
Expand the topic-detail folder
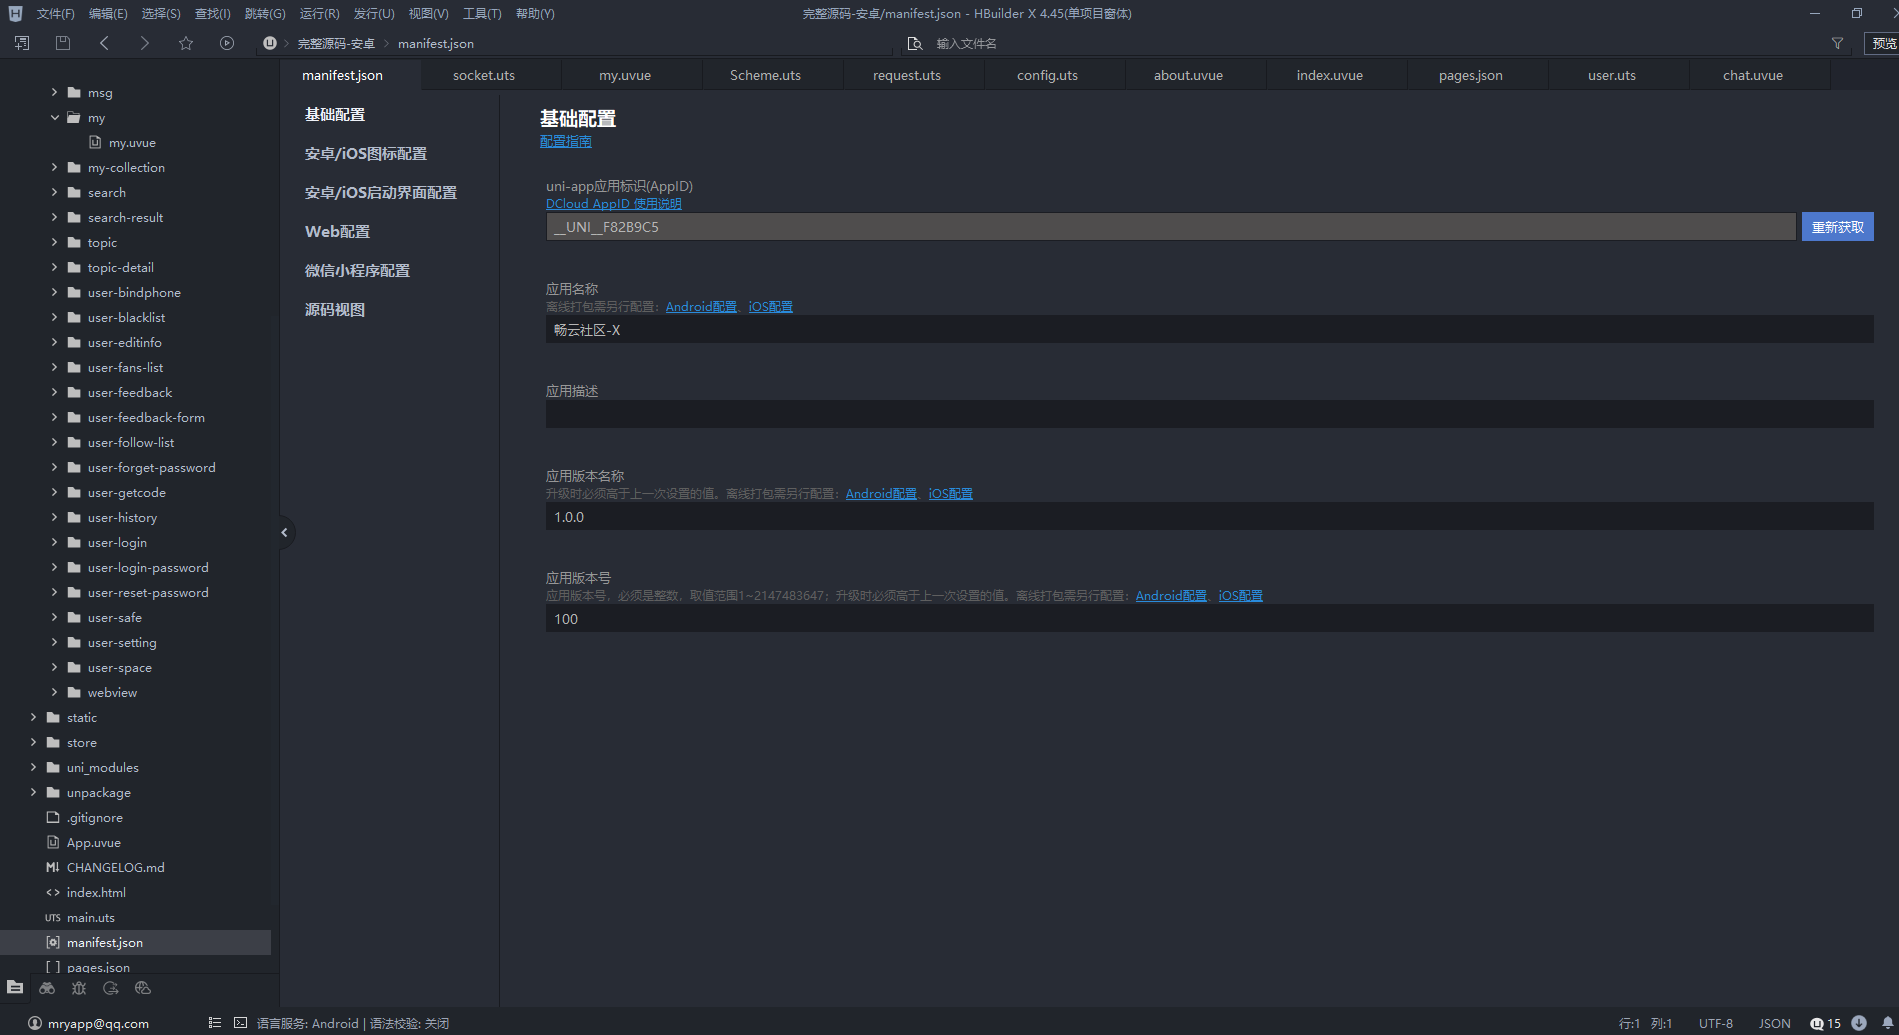pos(54,267)
